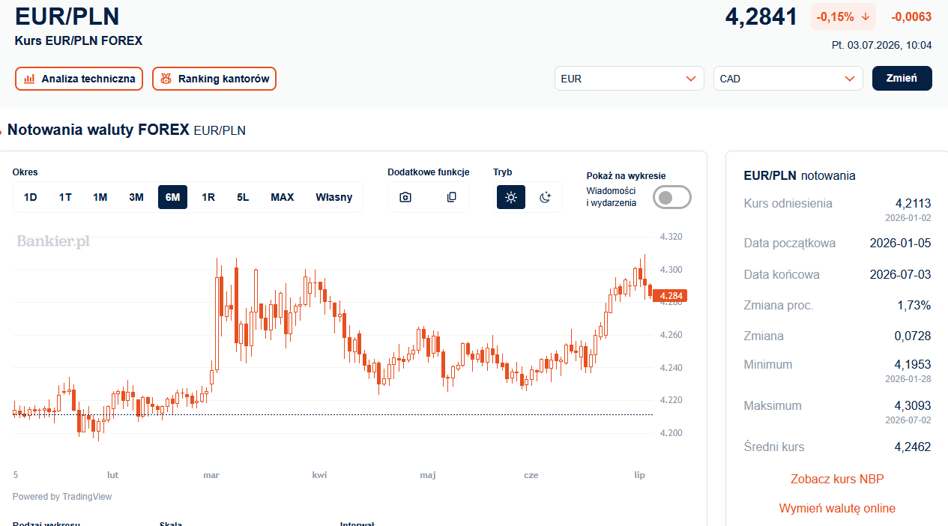Click the Zmiana value 0,0728

coord(912,336)
